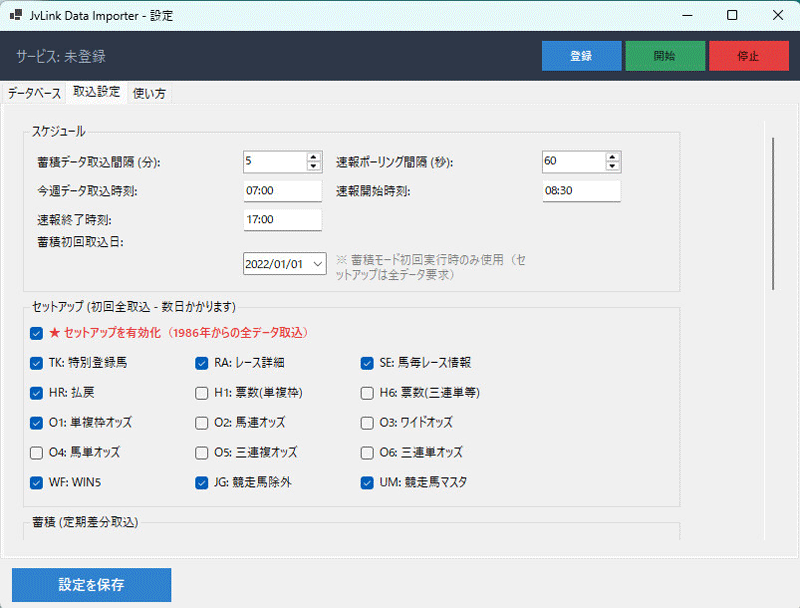Decrease 速報ポーリング間隔 with the down arrow

(613, 166)
